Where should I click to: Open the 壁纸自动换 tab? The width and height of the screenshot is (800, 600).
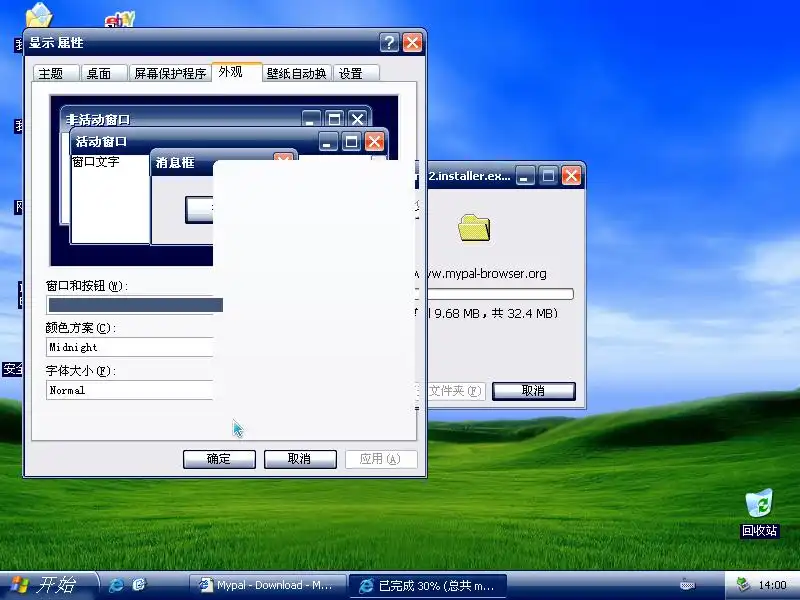296,73
